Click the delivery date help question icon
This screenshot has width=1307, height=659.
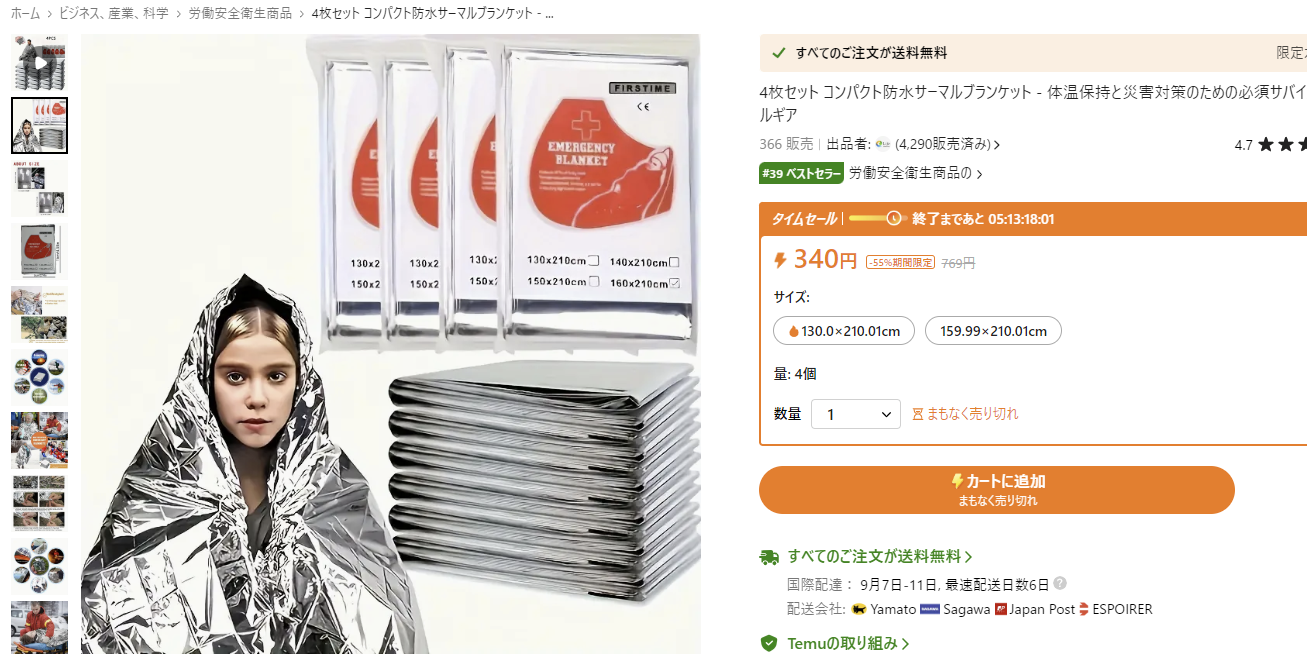click(x=1060, y=583)
